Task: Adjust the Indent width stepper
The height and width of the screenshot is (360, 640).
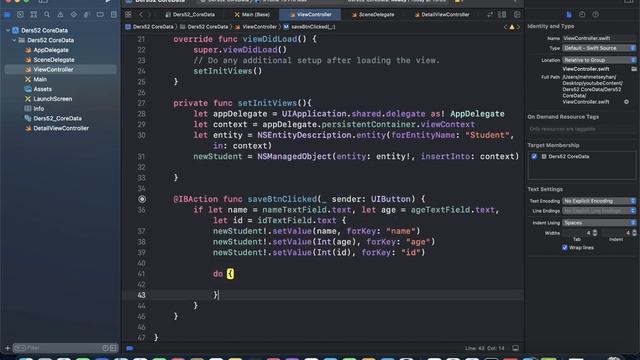Action: (634, 233)
